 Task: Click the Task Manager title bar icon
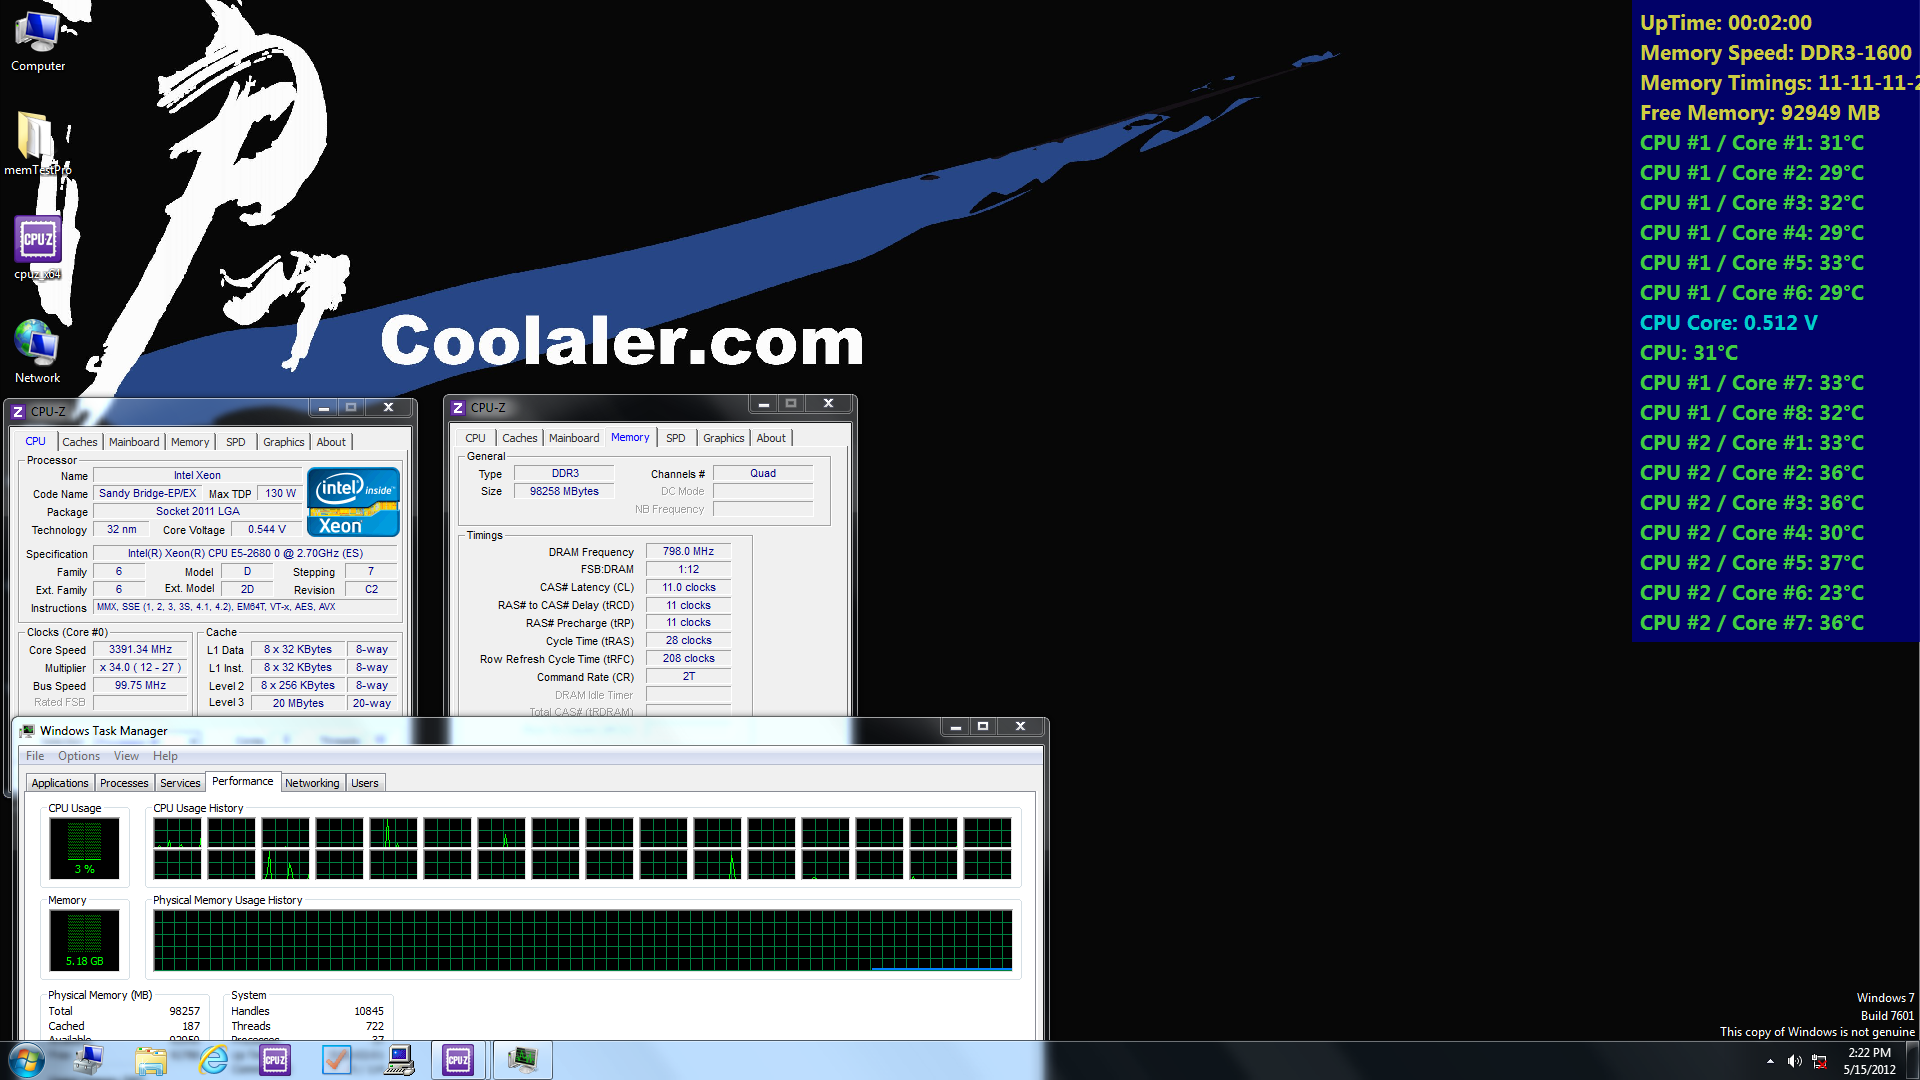point(27,731)
